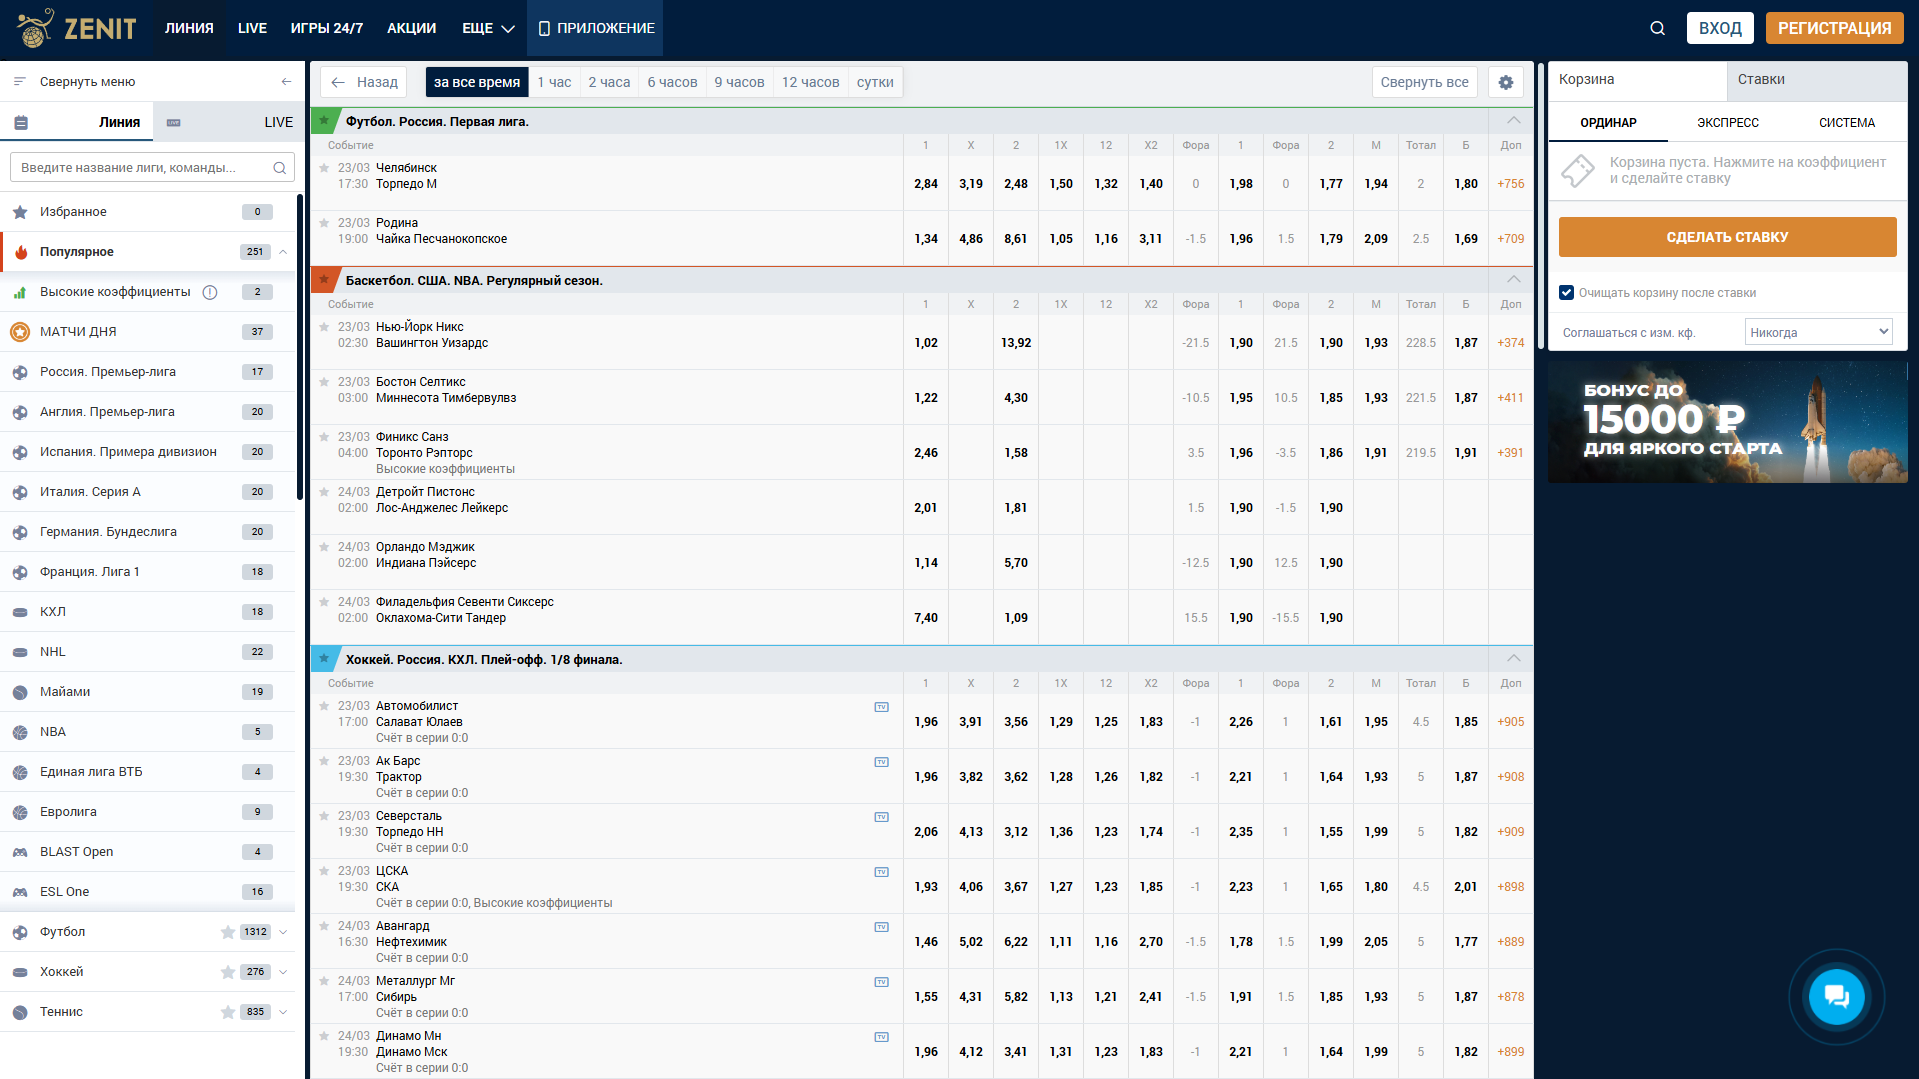Toggle Очищать корзину после ставки checkbox
The width and height of the screenshot is (1919, 1079).
tap(1566, 293)
